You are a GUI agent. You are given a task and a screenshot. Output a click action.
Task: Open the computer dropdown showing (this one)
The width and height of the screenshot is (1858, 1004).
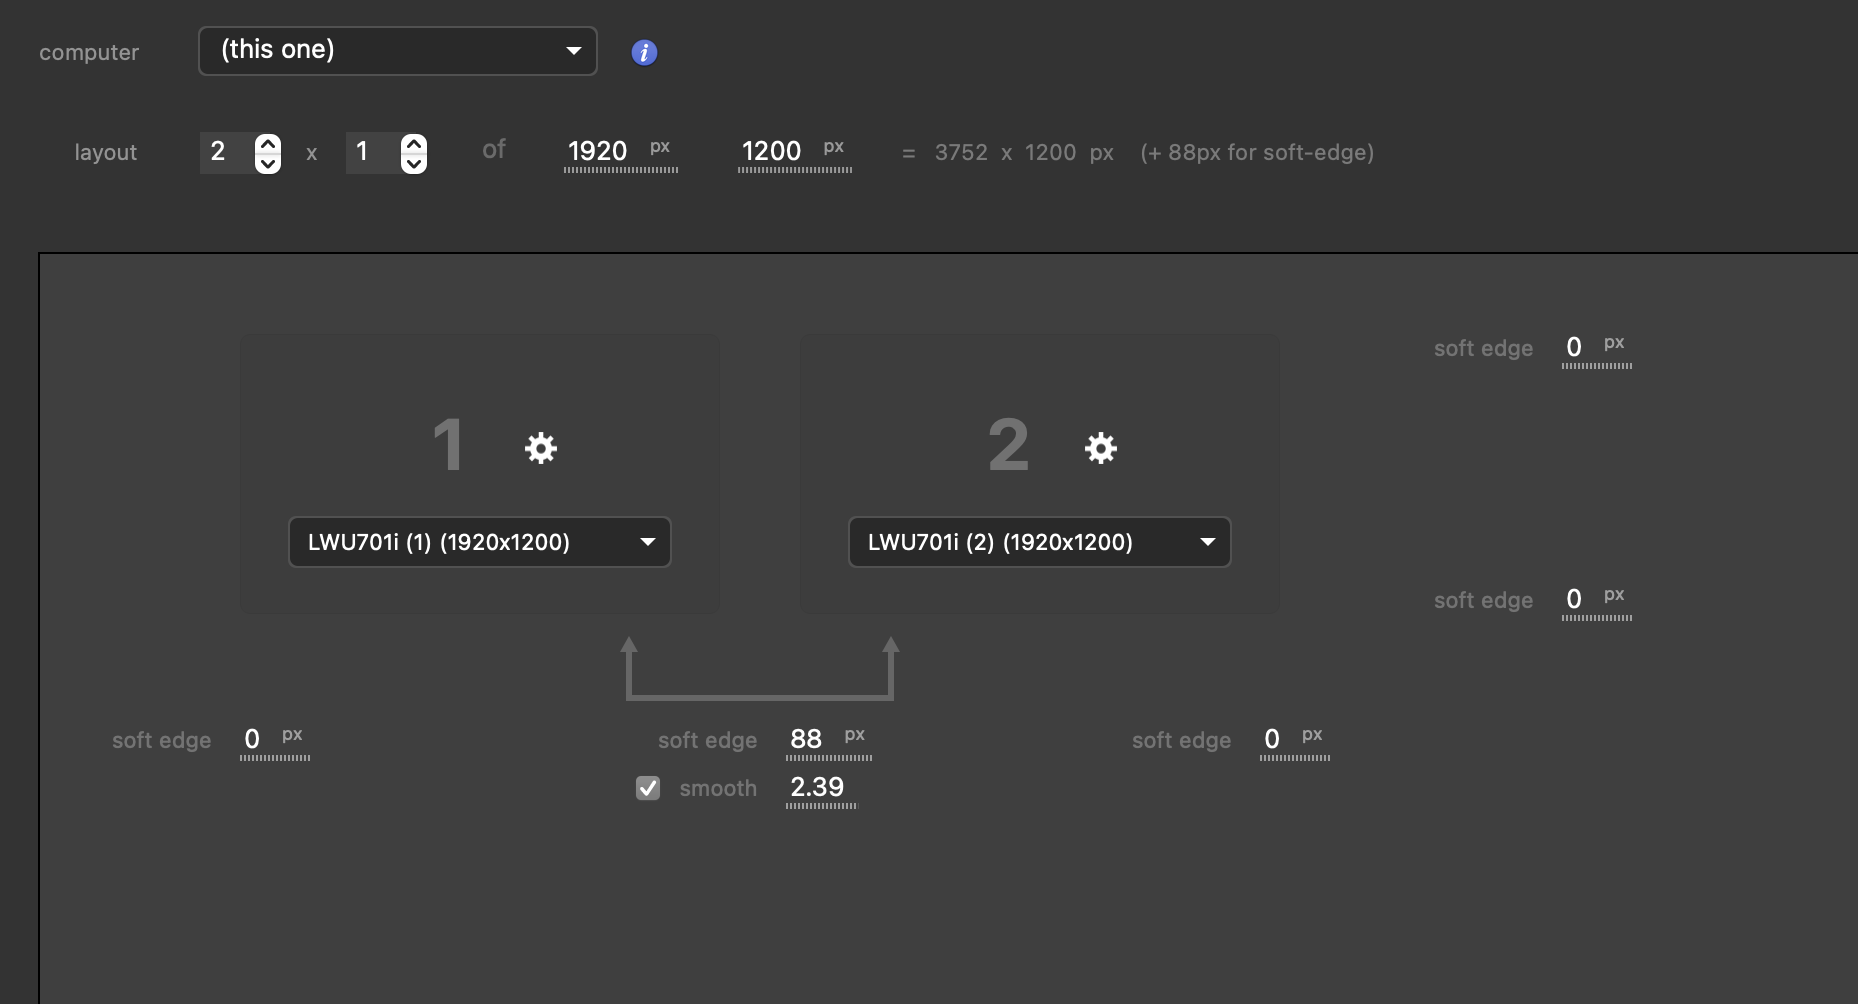pos(397,51)
